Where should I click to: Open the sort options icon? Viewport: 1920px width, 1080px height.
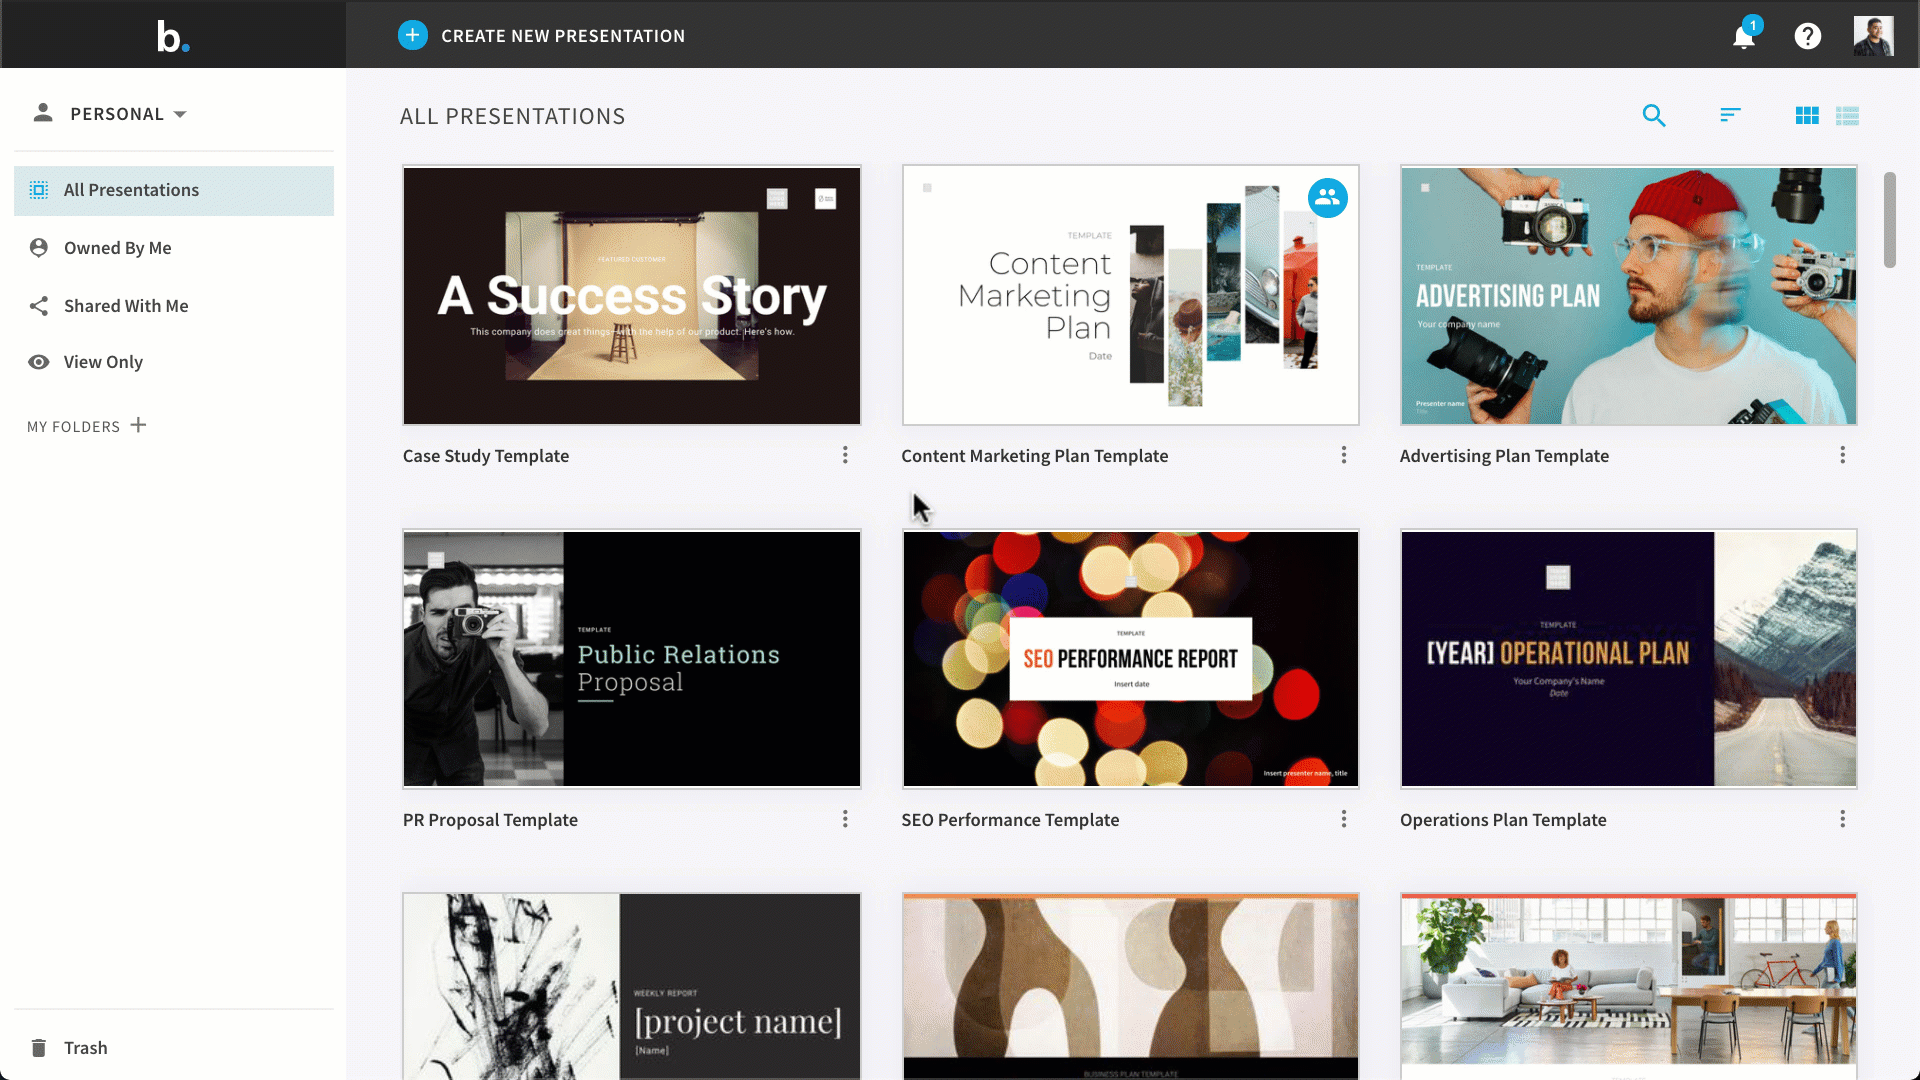click(x=1730, y=116)
